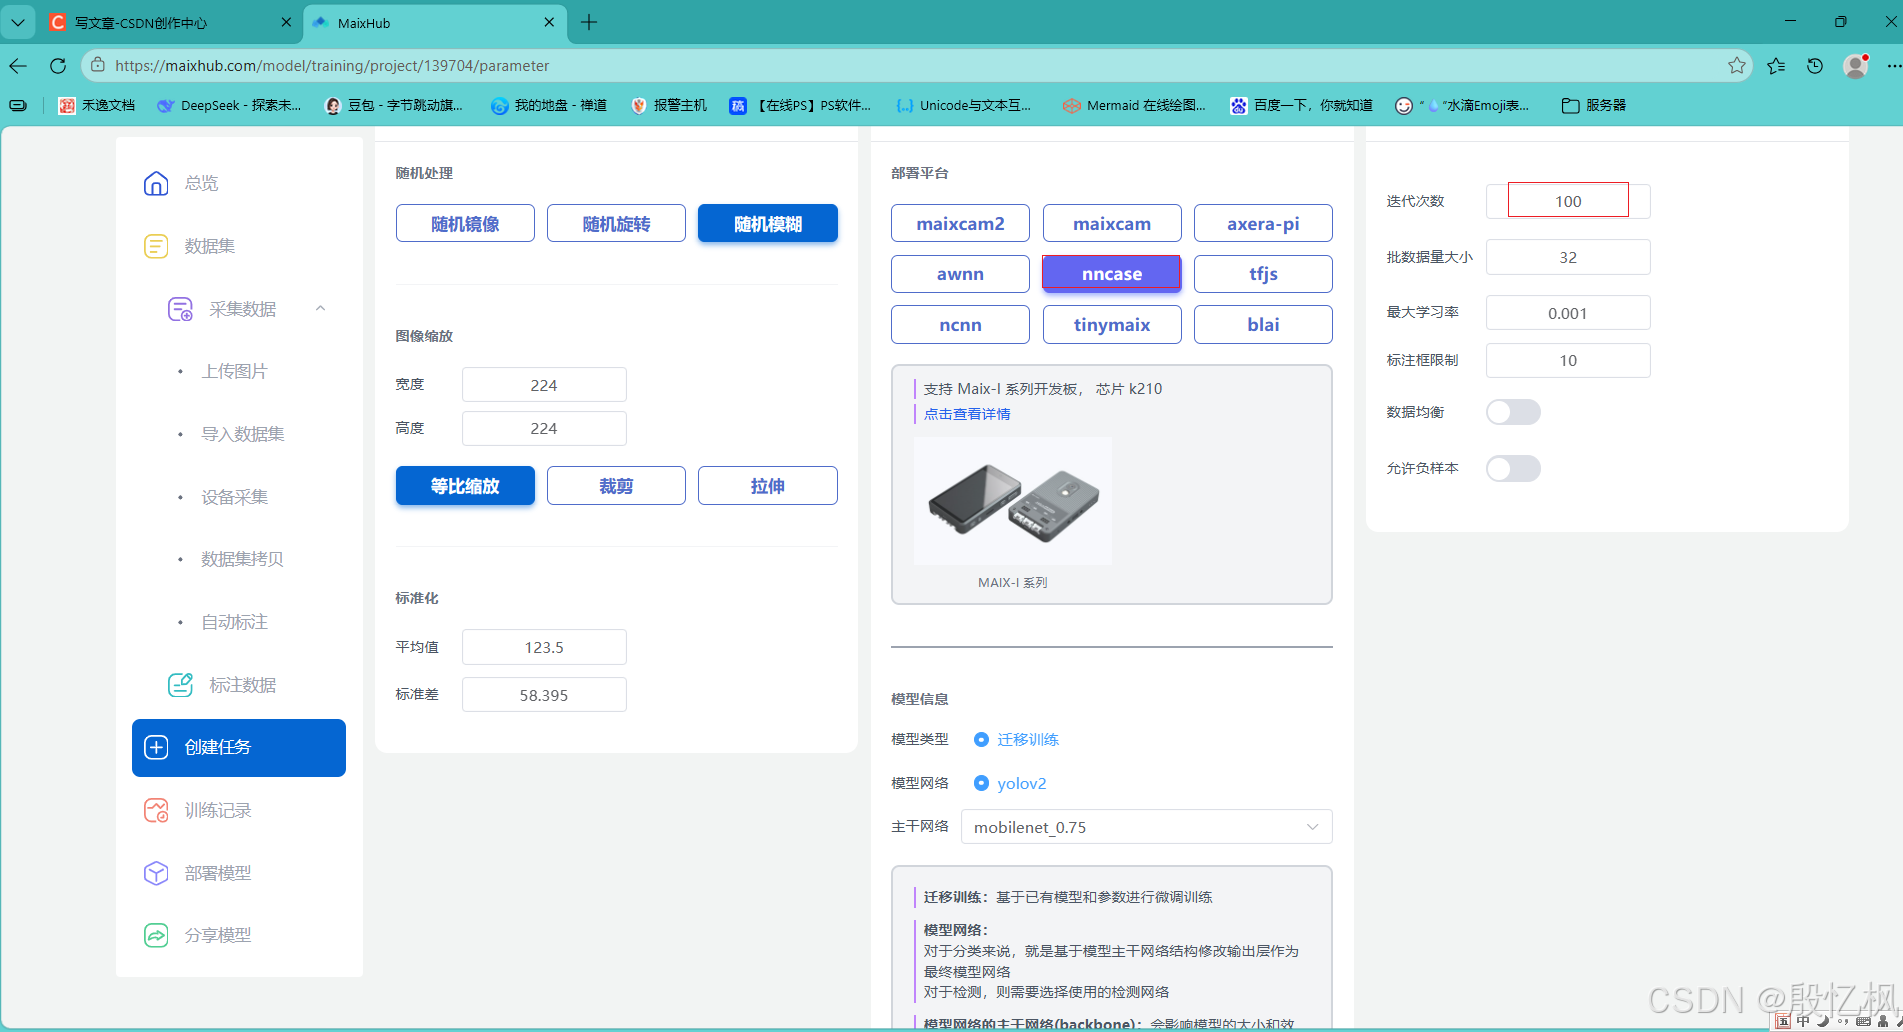Open the 训练记录 training record icon
Image resolution: width=1903 pixels, height=1032 pixels.
click(156, 810)
